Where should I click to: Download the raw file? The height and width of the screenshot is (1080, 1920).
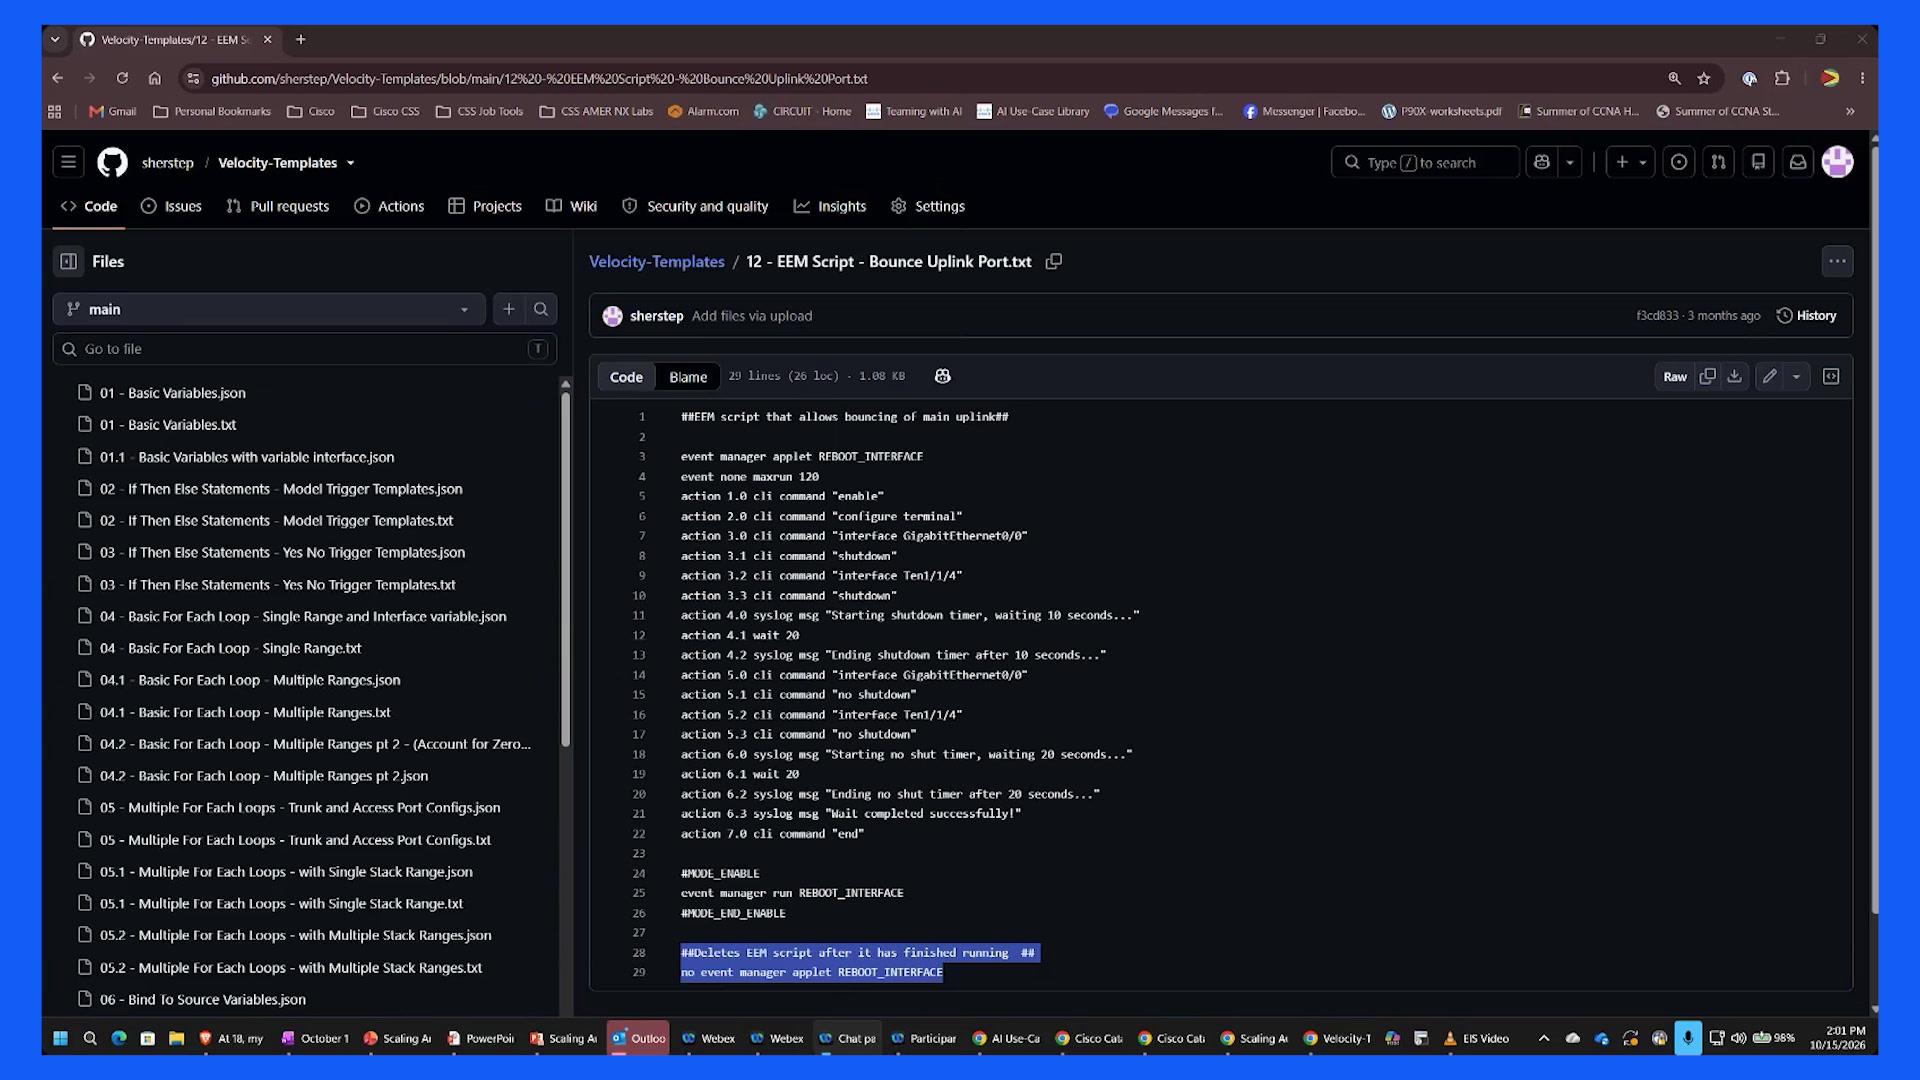(1735, 376)
